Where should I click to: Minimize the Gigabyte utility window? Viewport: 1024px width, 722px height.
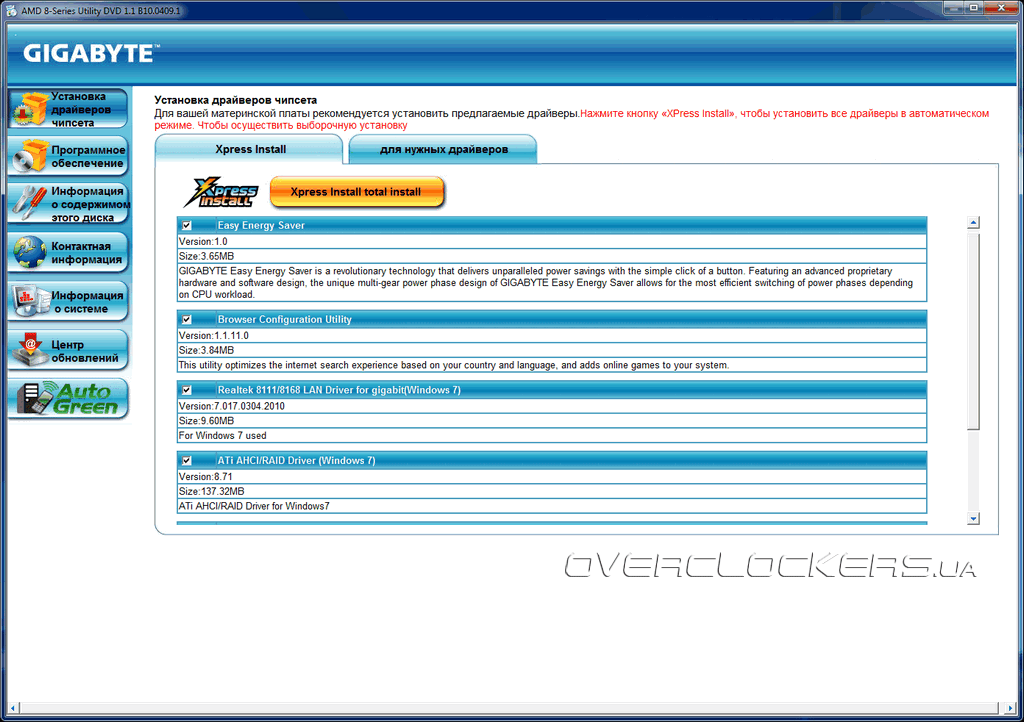[953, 7]
